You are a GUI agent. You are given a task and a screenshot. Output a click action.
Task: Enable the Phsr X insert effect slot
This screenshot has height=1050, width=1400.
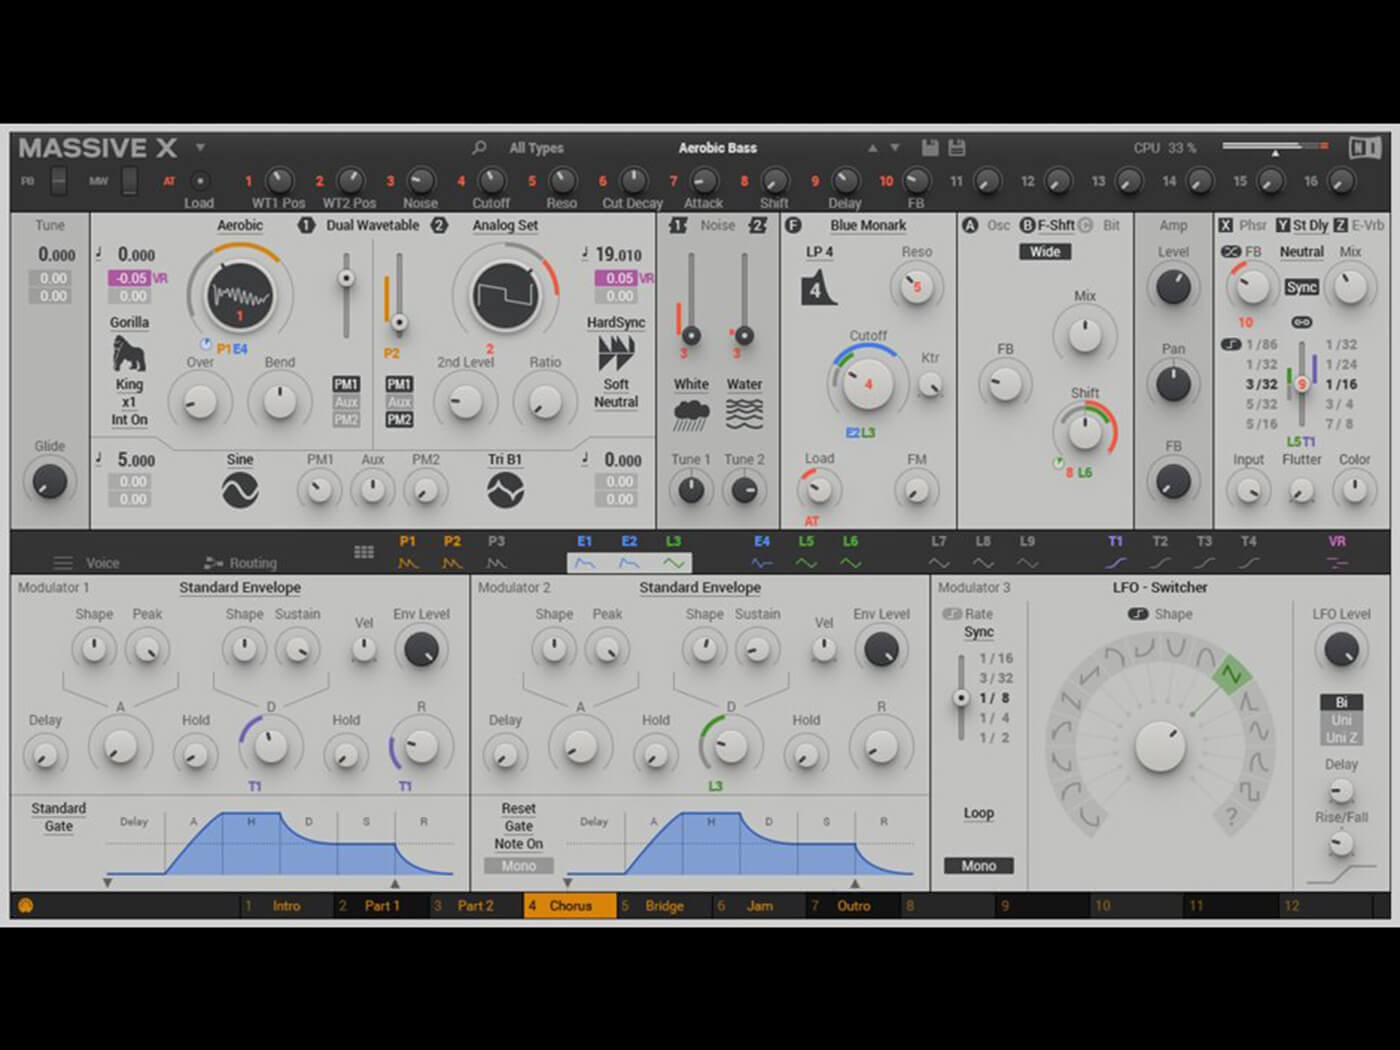click(1226, 226)
